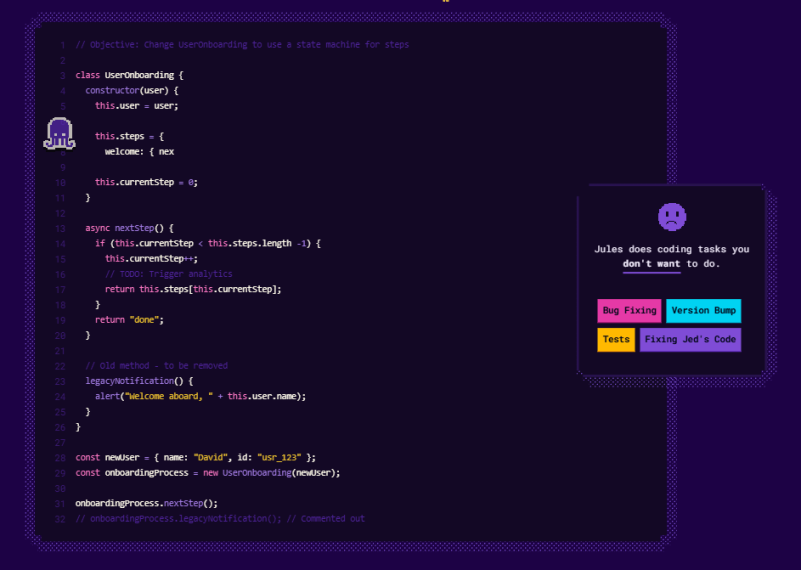Click "return this.steps[this.currentStep];" line
Viewport: 801px width, 570px height.
tap(193, 290)
